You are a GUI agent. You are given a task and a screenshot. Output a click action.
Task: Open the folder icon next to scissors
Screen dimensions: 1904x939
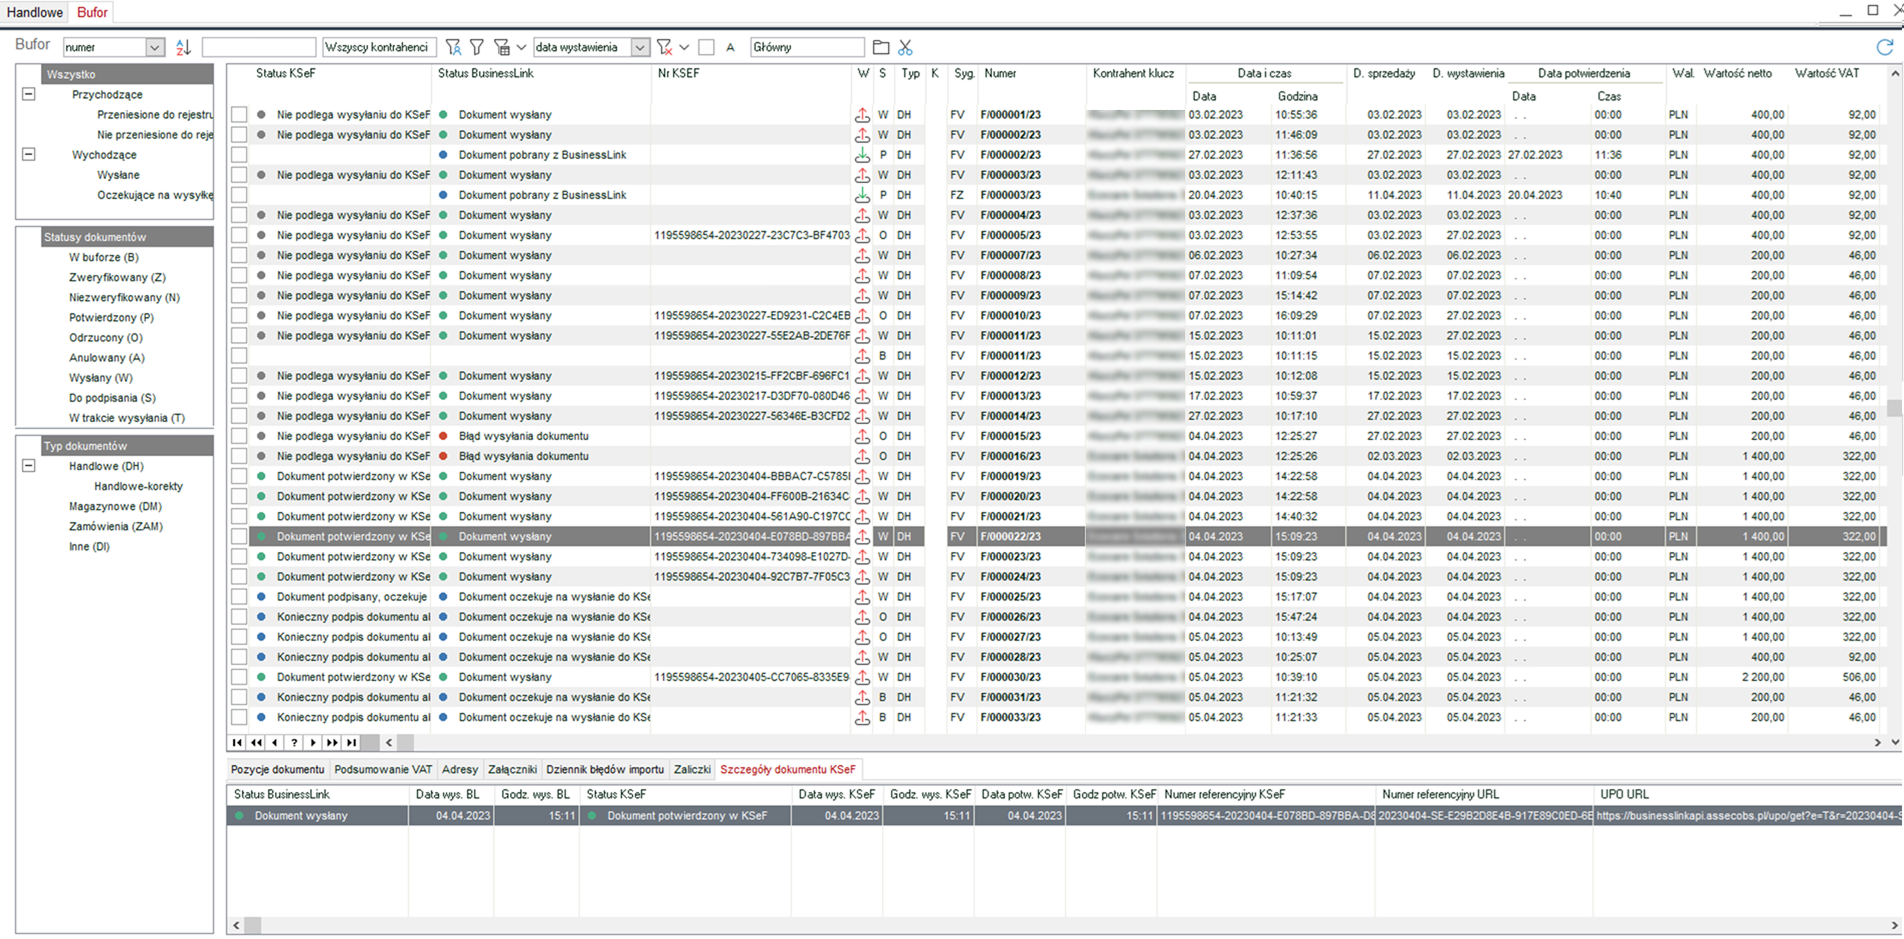pos(880,47)
